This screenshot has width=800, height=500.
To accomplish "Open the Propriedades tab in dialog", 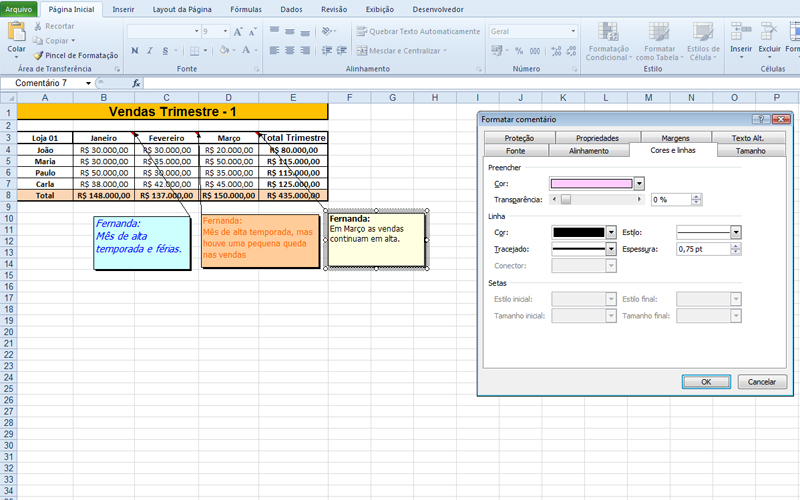I will tap(597, 138).
